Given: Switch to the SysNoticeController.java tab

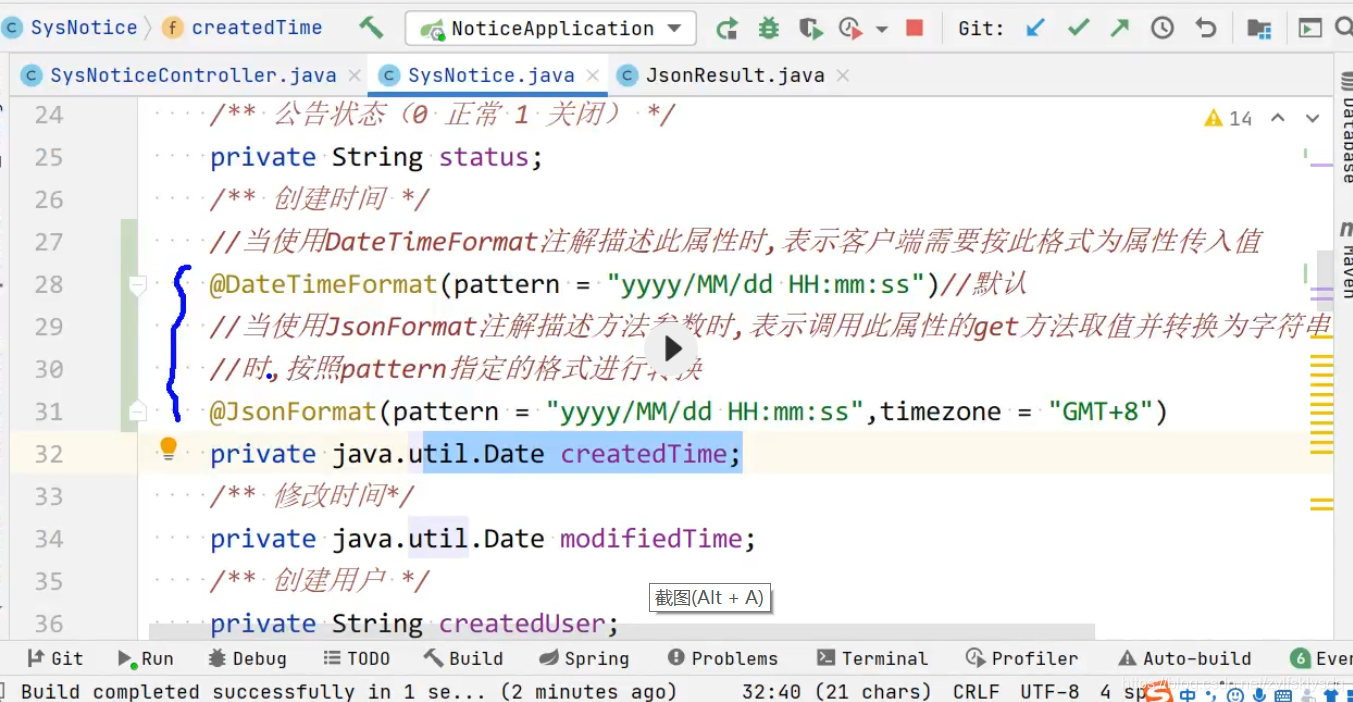Looking at the screenshot, I should [192, 75].
